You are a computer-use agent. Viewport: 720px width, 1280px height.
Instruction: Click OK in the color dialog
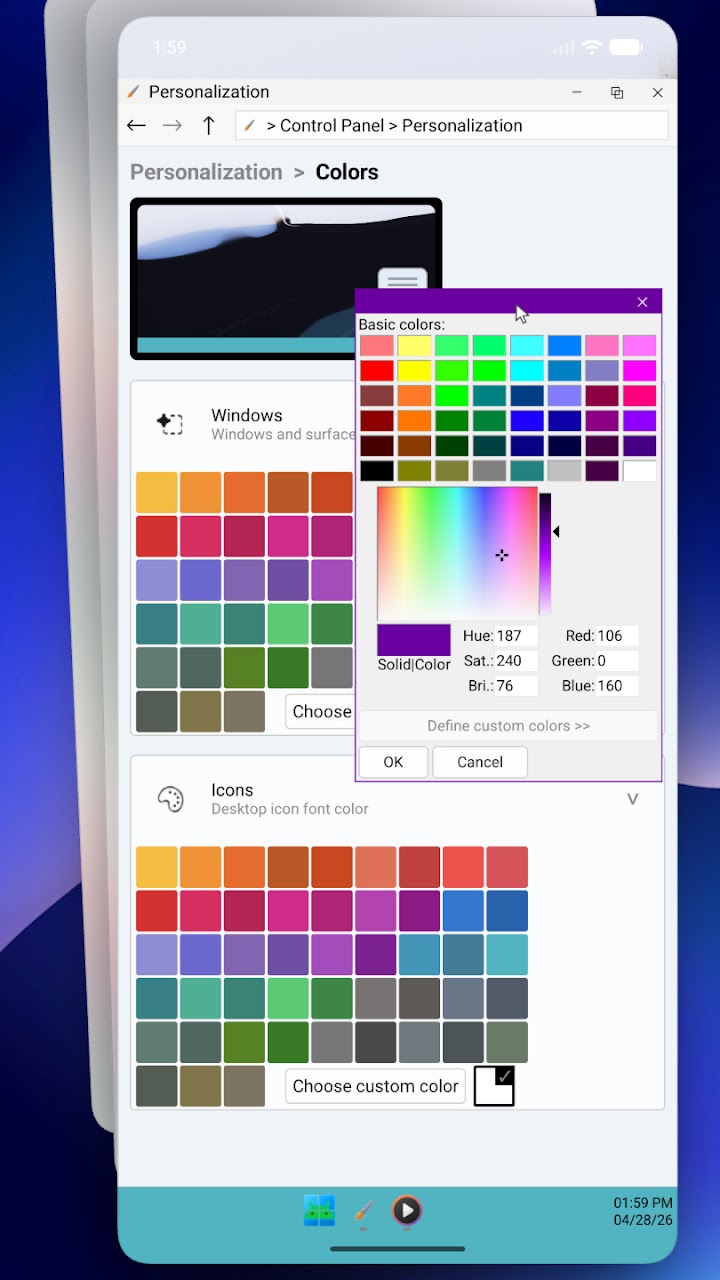(393, 762)
